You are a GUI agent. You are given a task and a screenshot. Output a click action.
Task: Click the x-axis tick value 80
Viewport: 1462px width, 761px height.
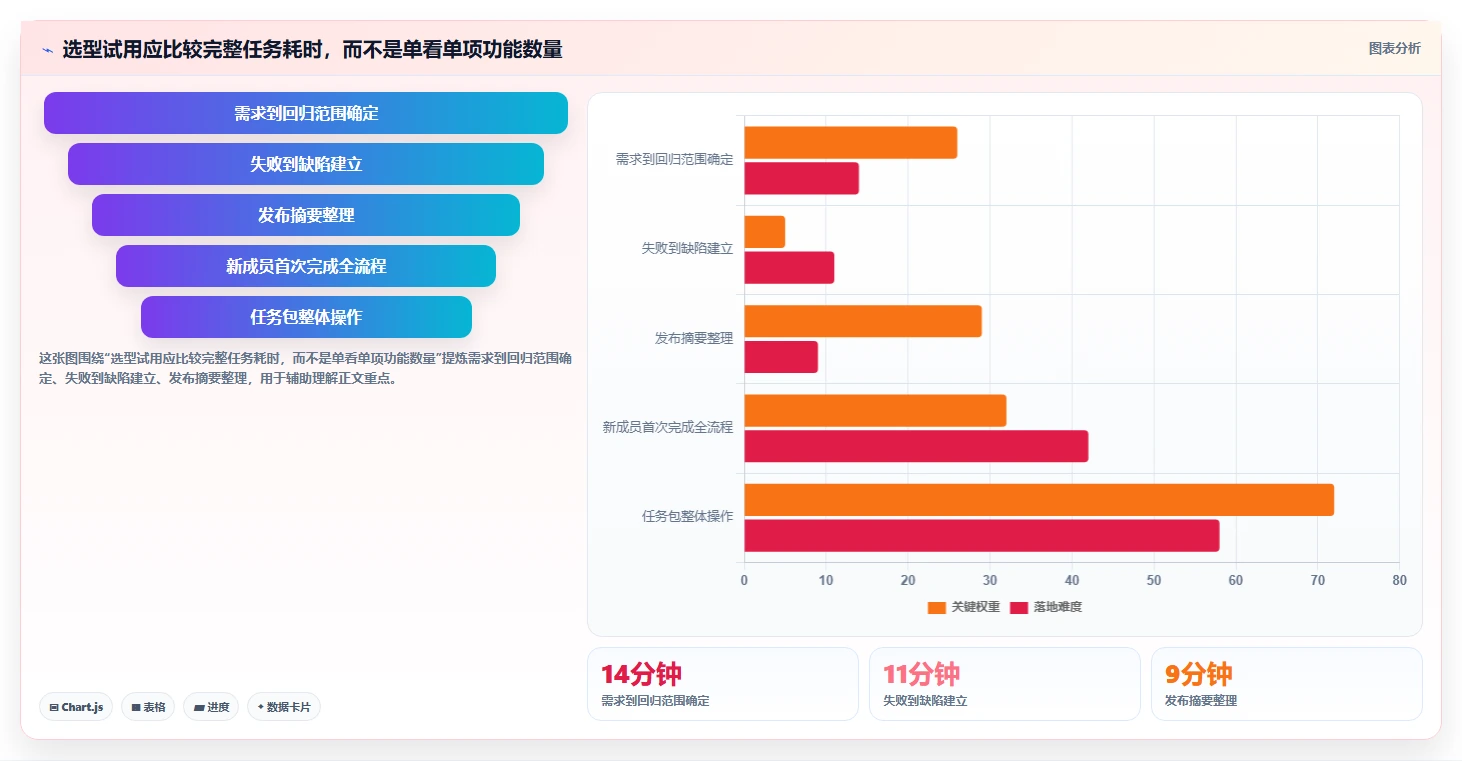tap(1399, 580)
